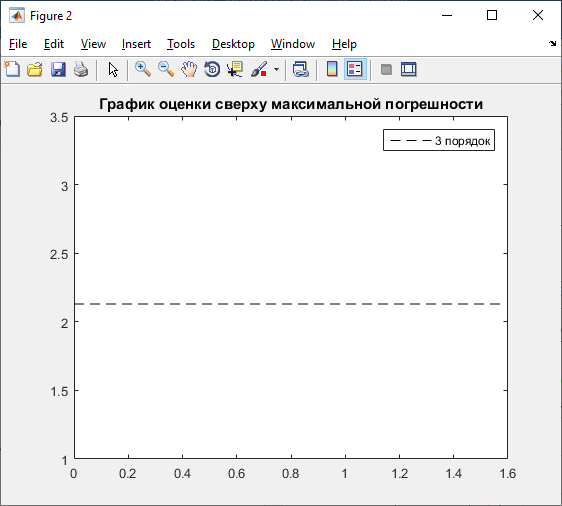Open the Help menu

[344, 44]
